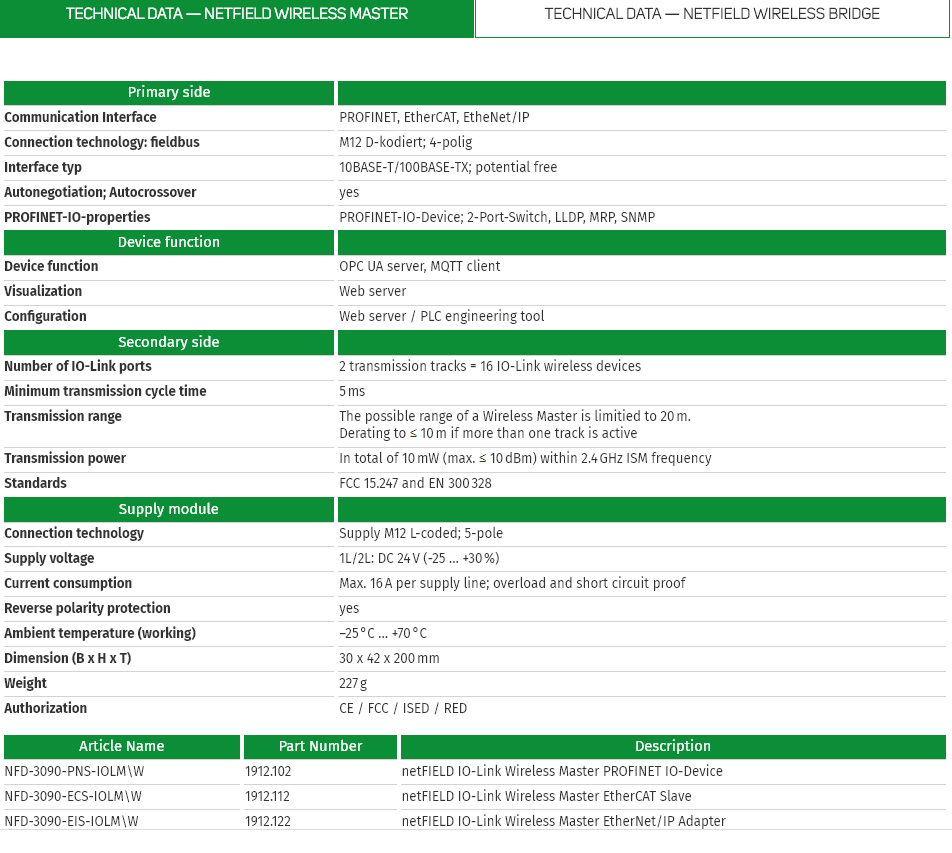Image resolution: width=952 pixels, height=853 pixels.
Task: Select 'OPC UA server, MQTT client' value
Action: coord(420,267)
